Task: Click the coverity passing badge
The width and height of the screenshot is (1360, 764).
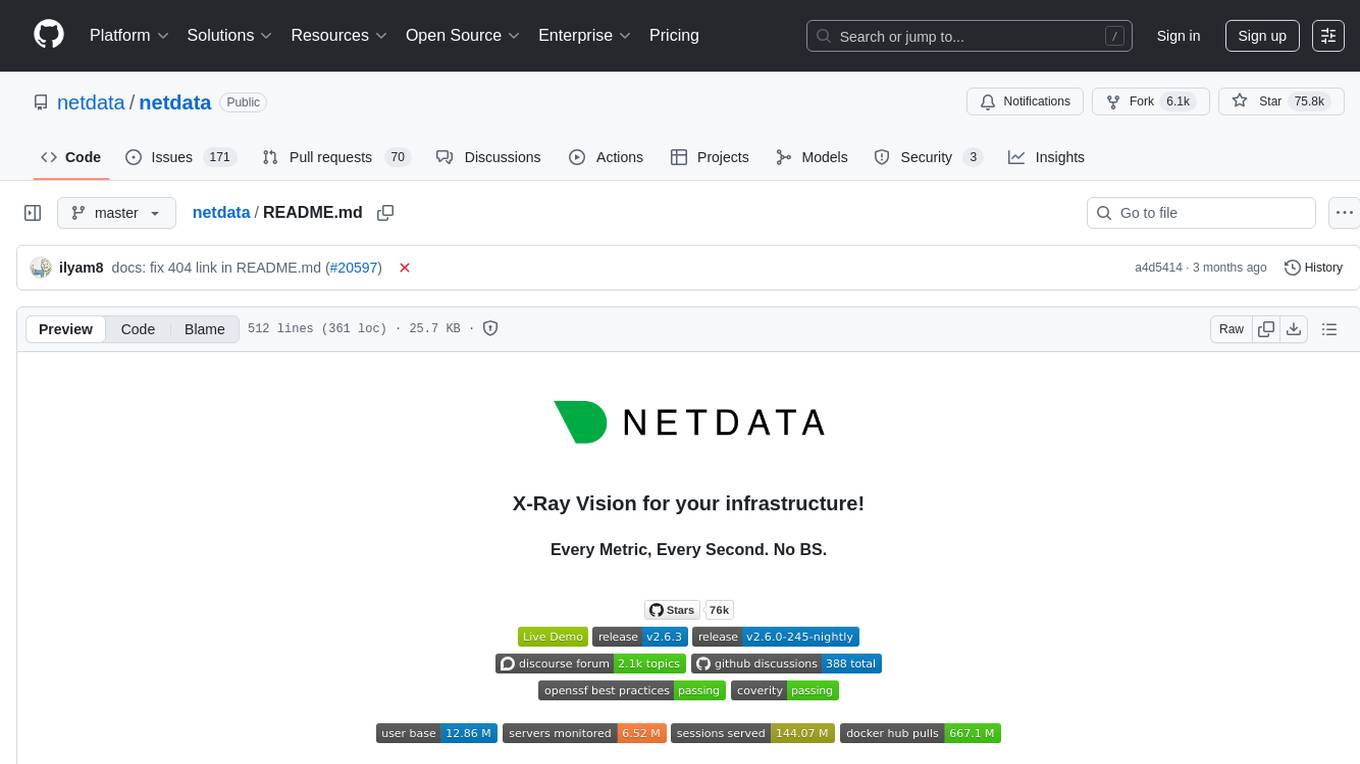Action: click(x=785, y=691)
